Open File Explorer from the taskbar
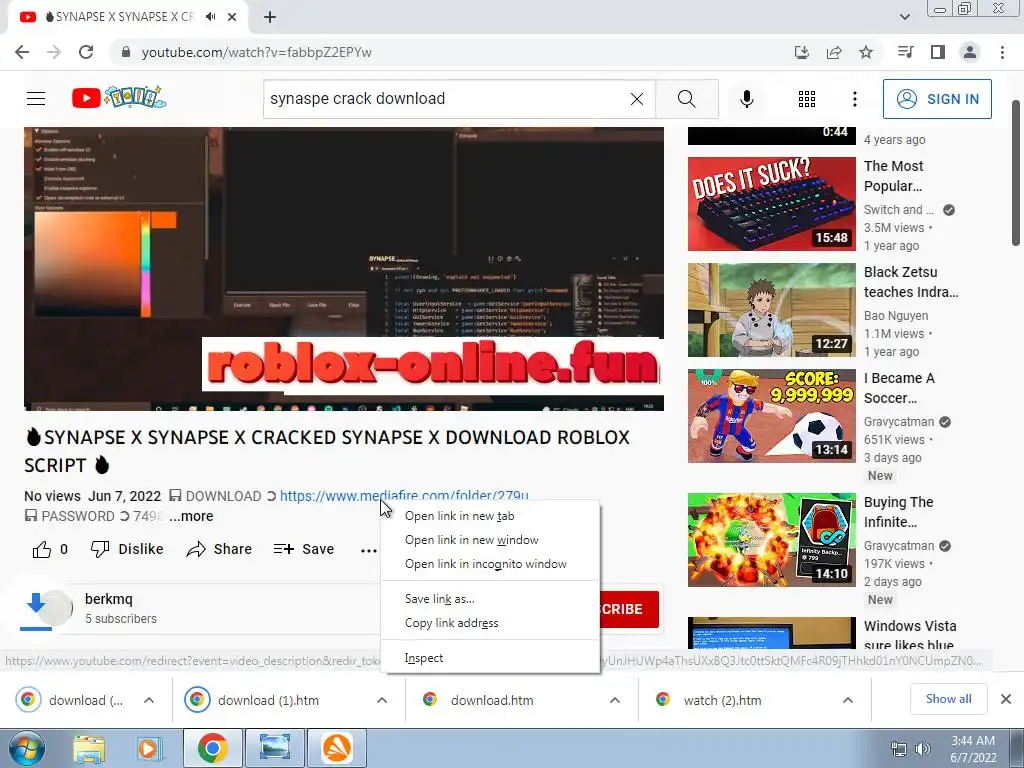The width and height of the screenshot is (1024, 768). tap(89, 748)
